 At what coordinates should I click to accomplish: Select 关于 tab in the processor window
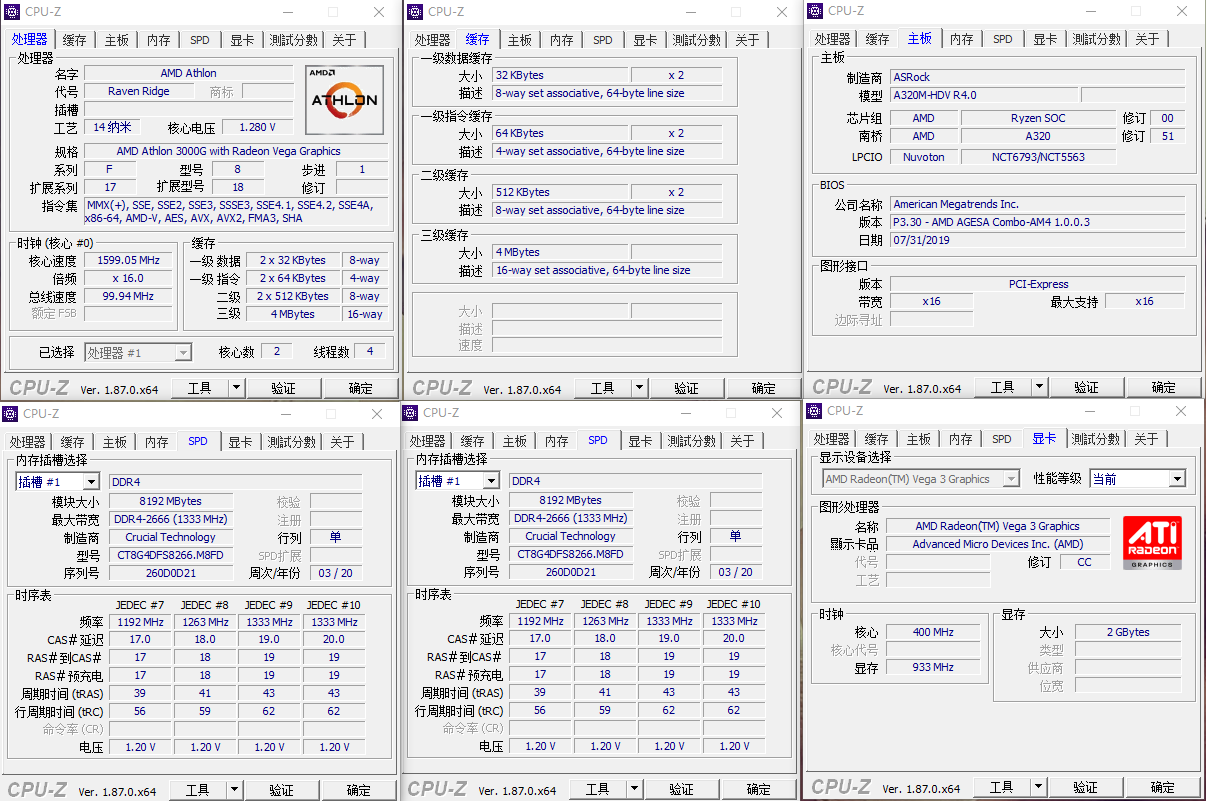point(344,40)
